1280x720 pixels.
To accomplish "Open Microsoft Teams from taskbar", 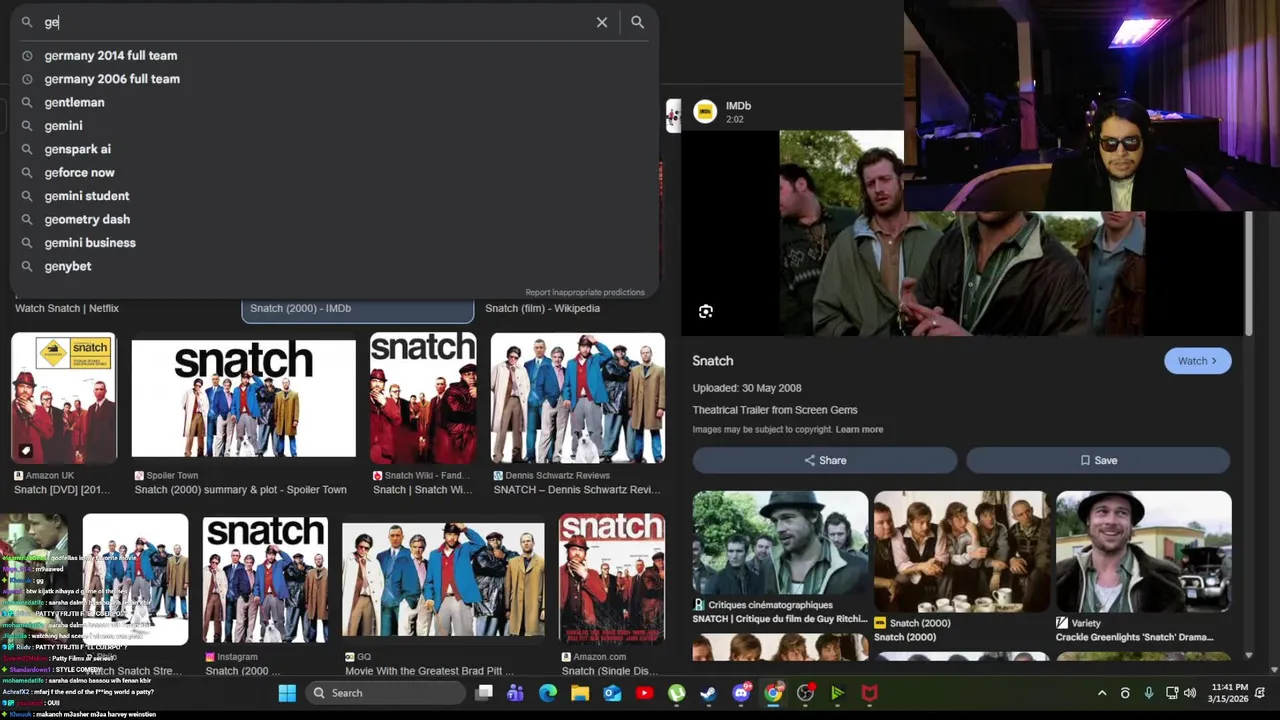I will tap(516, 693).
